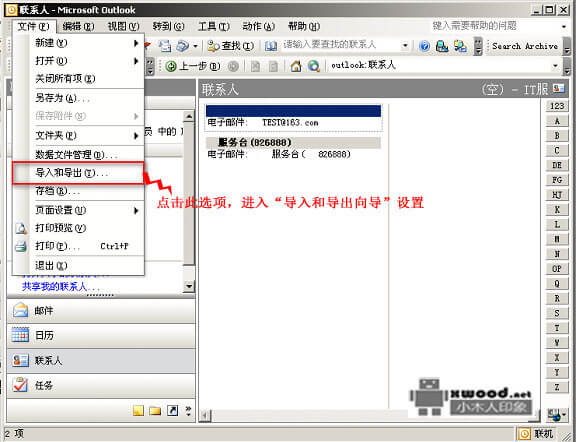The width and height of the screenshot is (576, 442).
Task: Click the refresh page icon on the web toolbar
Action: [x=273, y=66]
